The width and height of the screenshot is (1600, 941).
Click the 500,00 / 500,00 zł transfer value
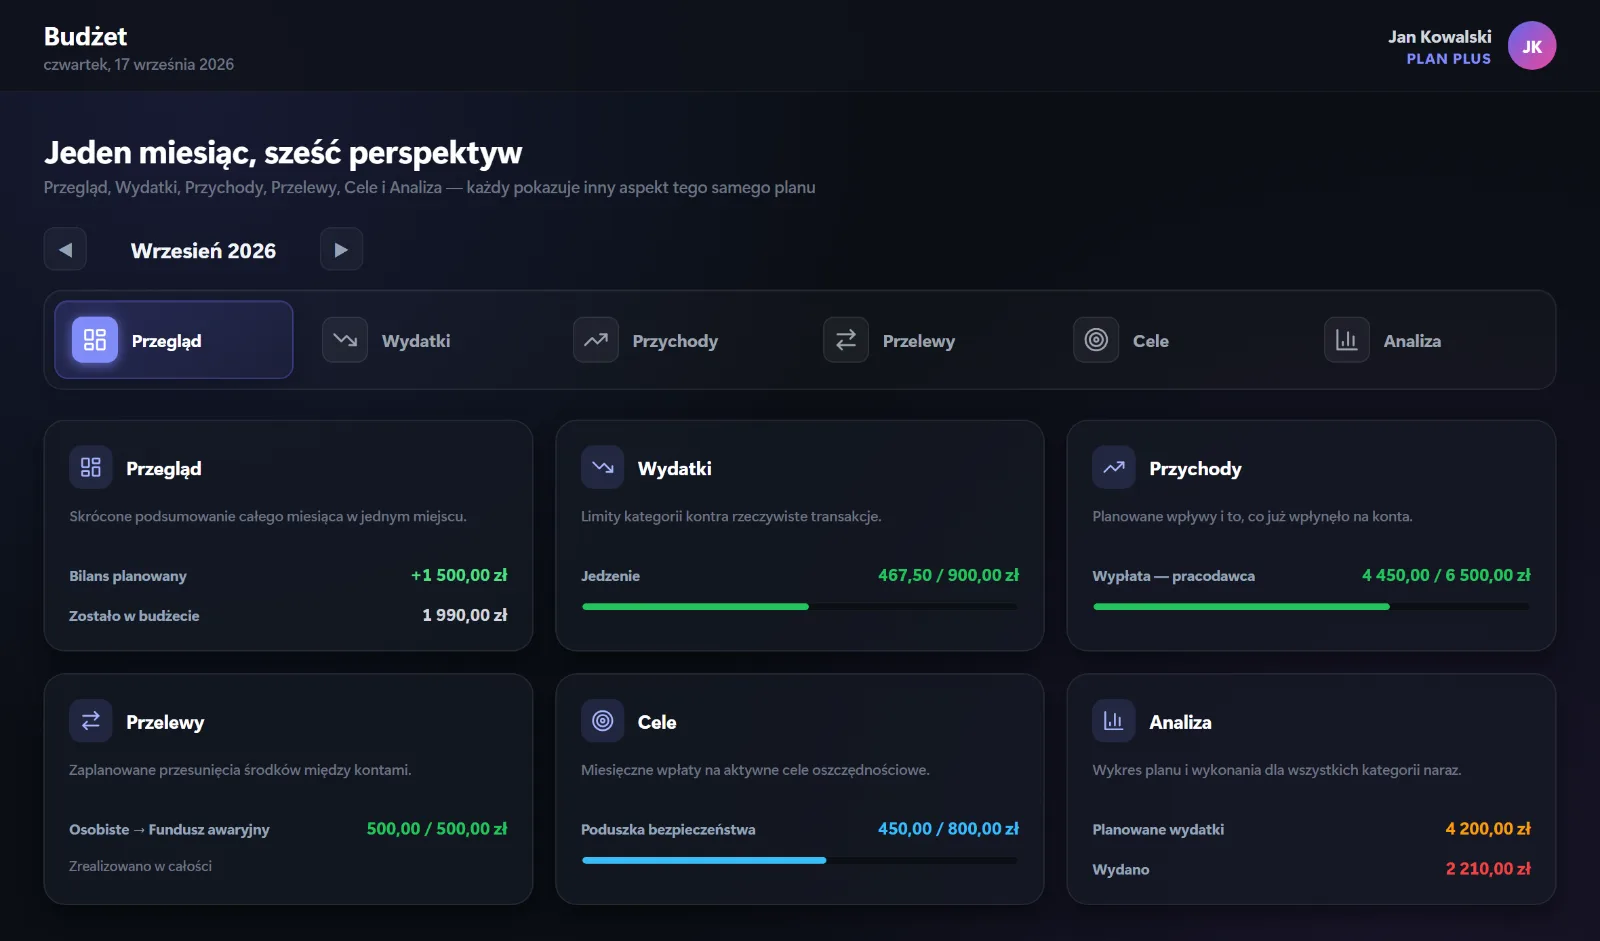(x=437, y=829)
